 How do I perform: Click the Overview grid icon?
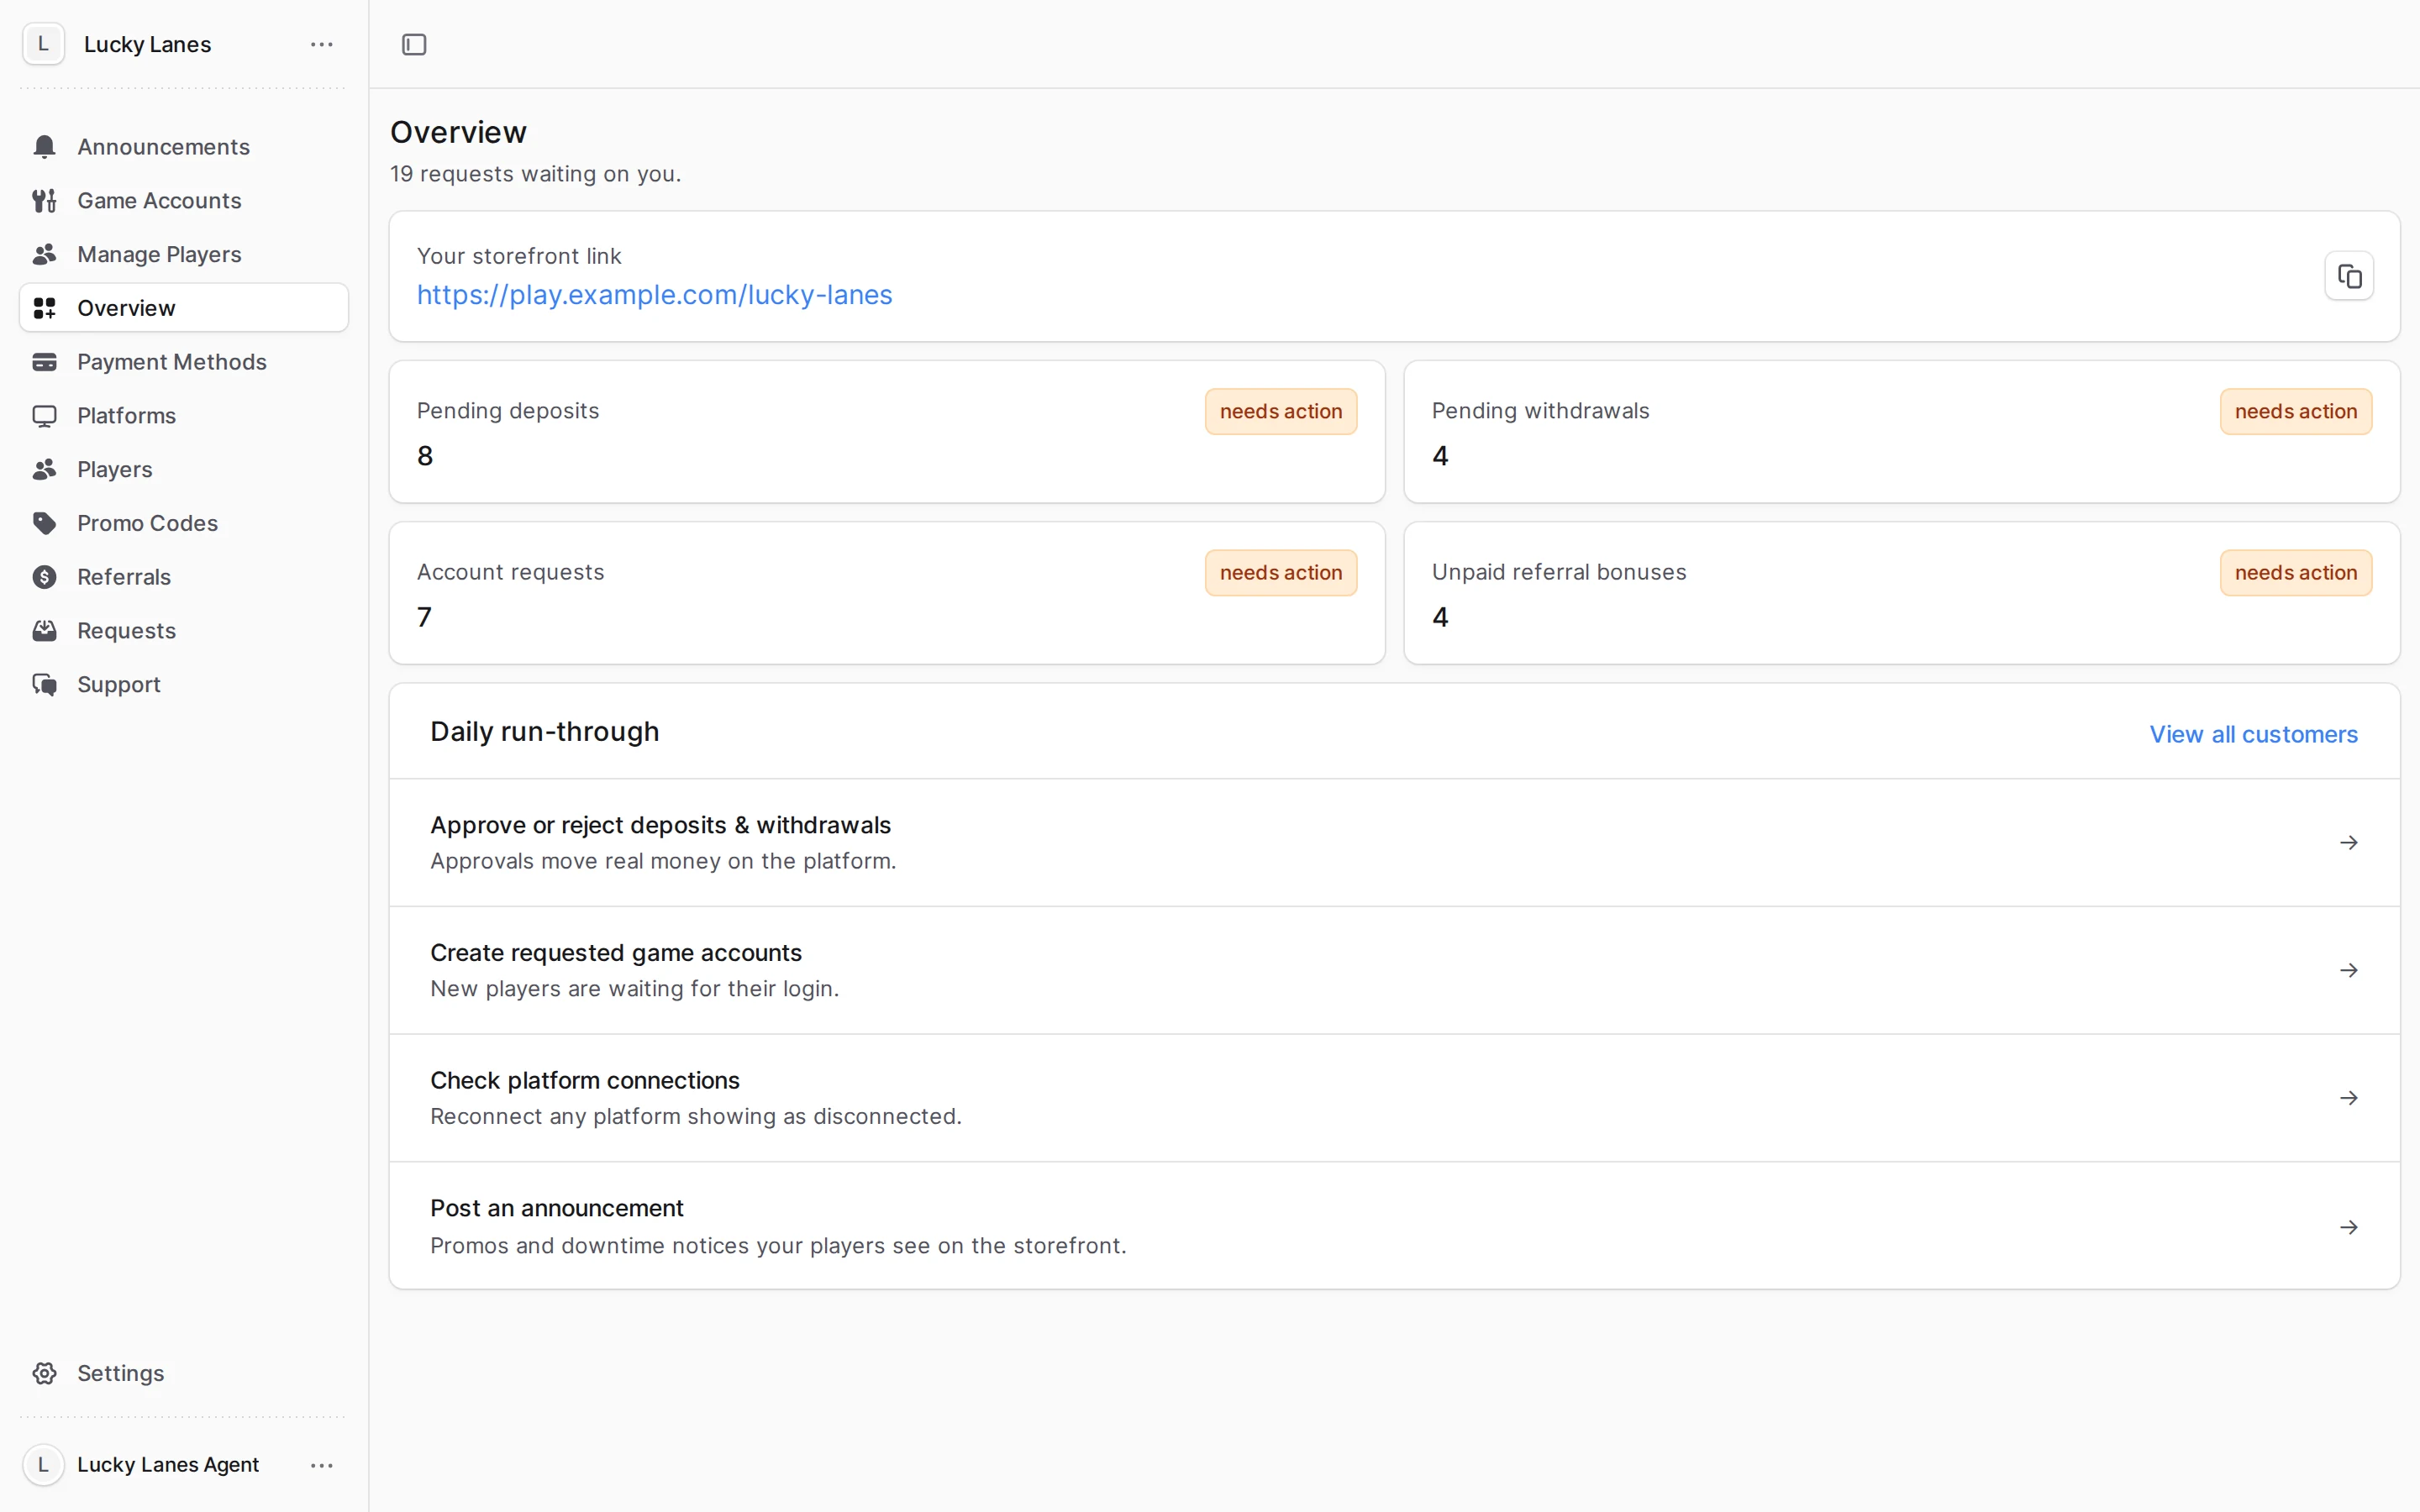[44, 308]
